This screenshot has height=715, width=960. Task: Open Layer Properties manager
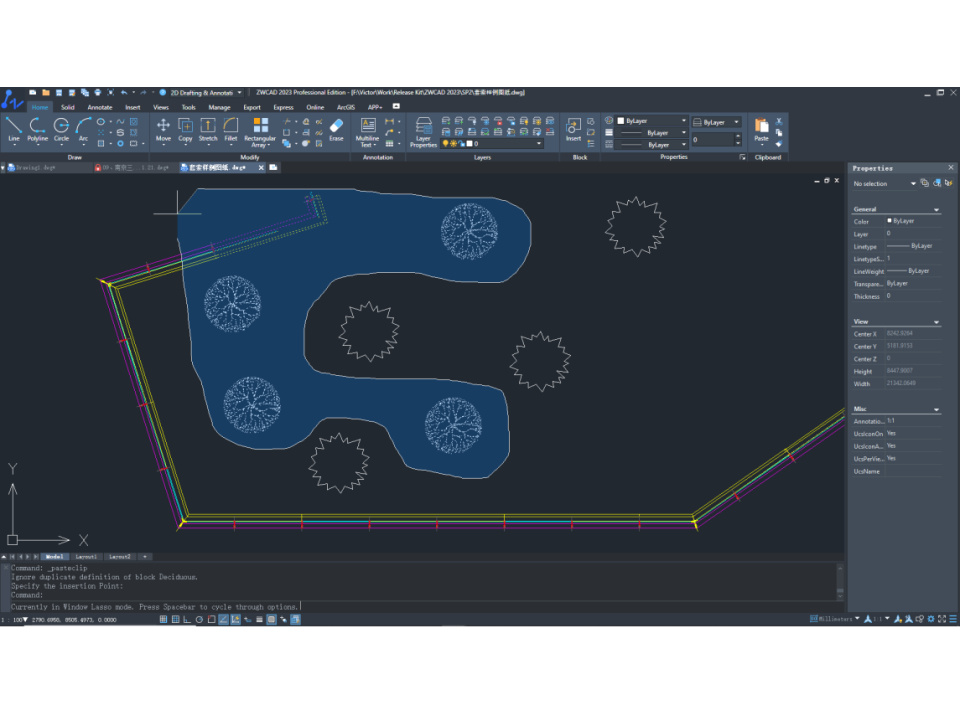(x=423, y=132)
